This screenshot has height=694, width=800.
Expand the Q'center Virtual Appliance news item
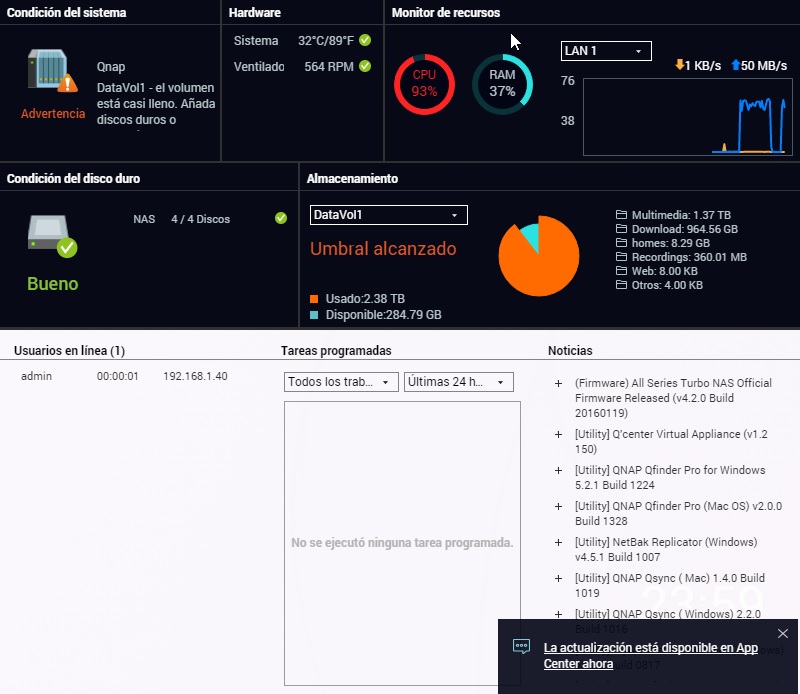[x=558, y=435]
